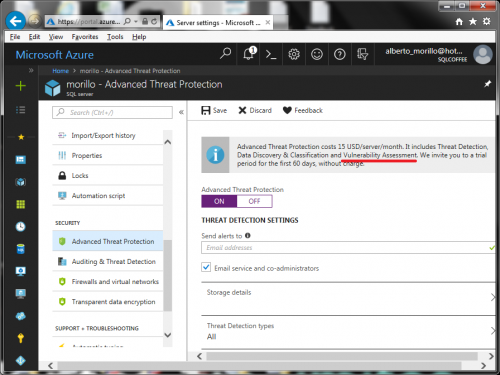Click the address bar refresh icon

(x=154, y=22)
